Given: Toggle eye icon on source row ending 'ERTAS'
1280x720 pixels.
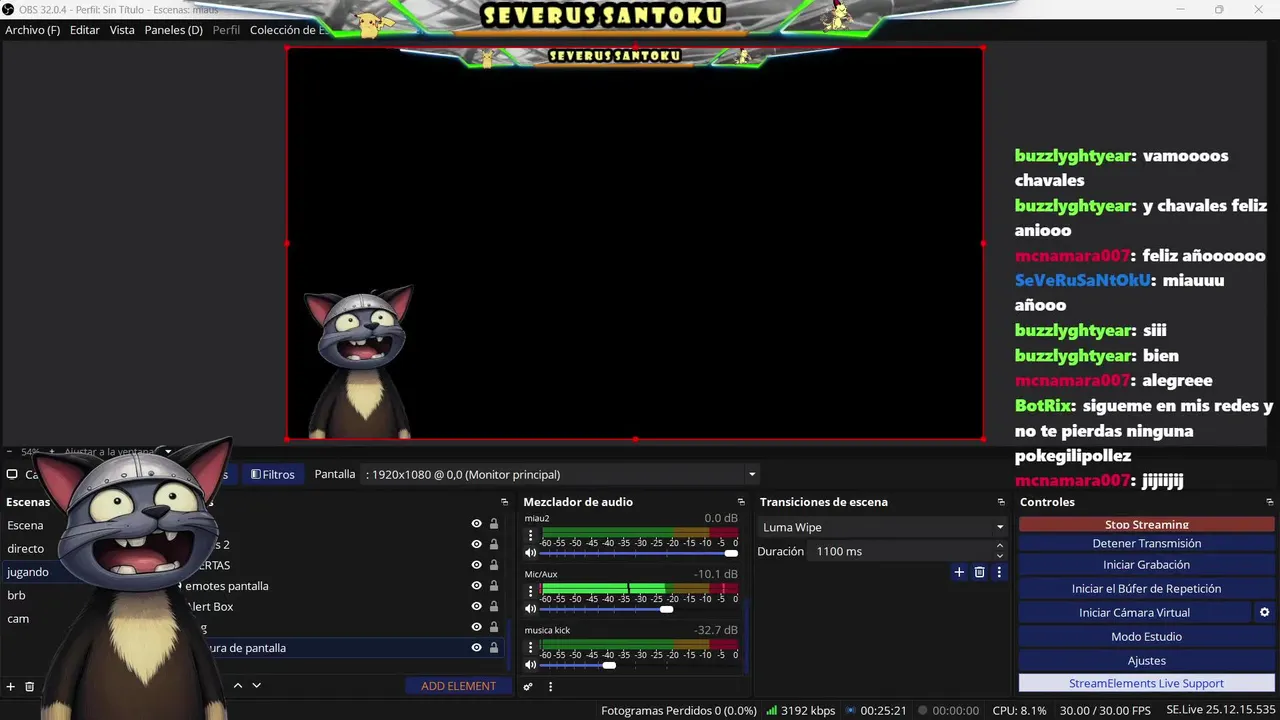Looking at the screenshot, I should coord(476,565).
